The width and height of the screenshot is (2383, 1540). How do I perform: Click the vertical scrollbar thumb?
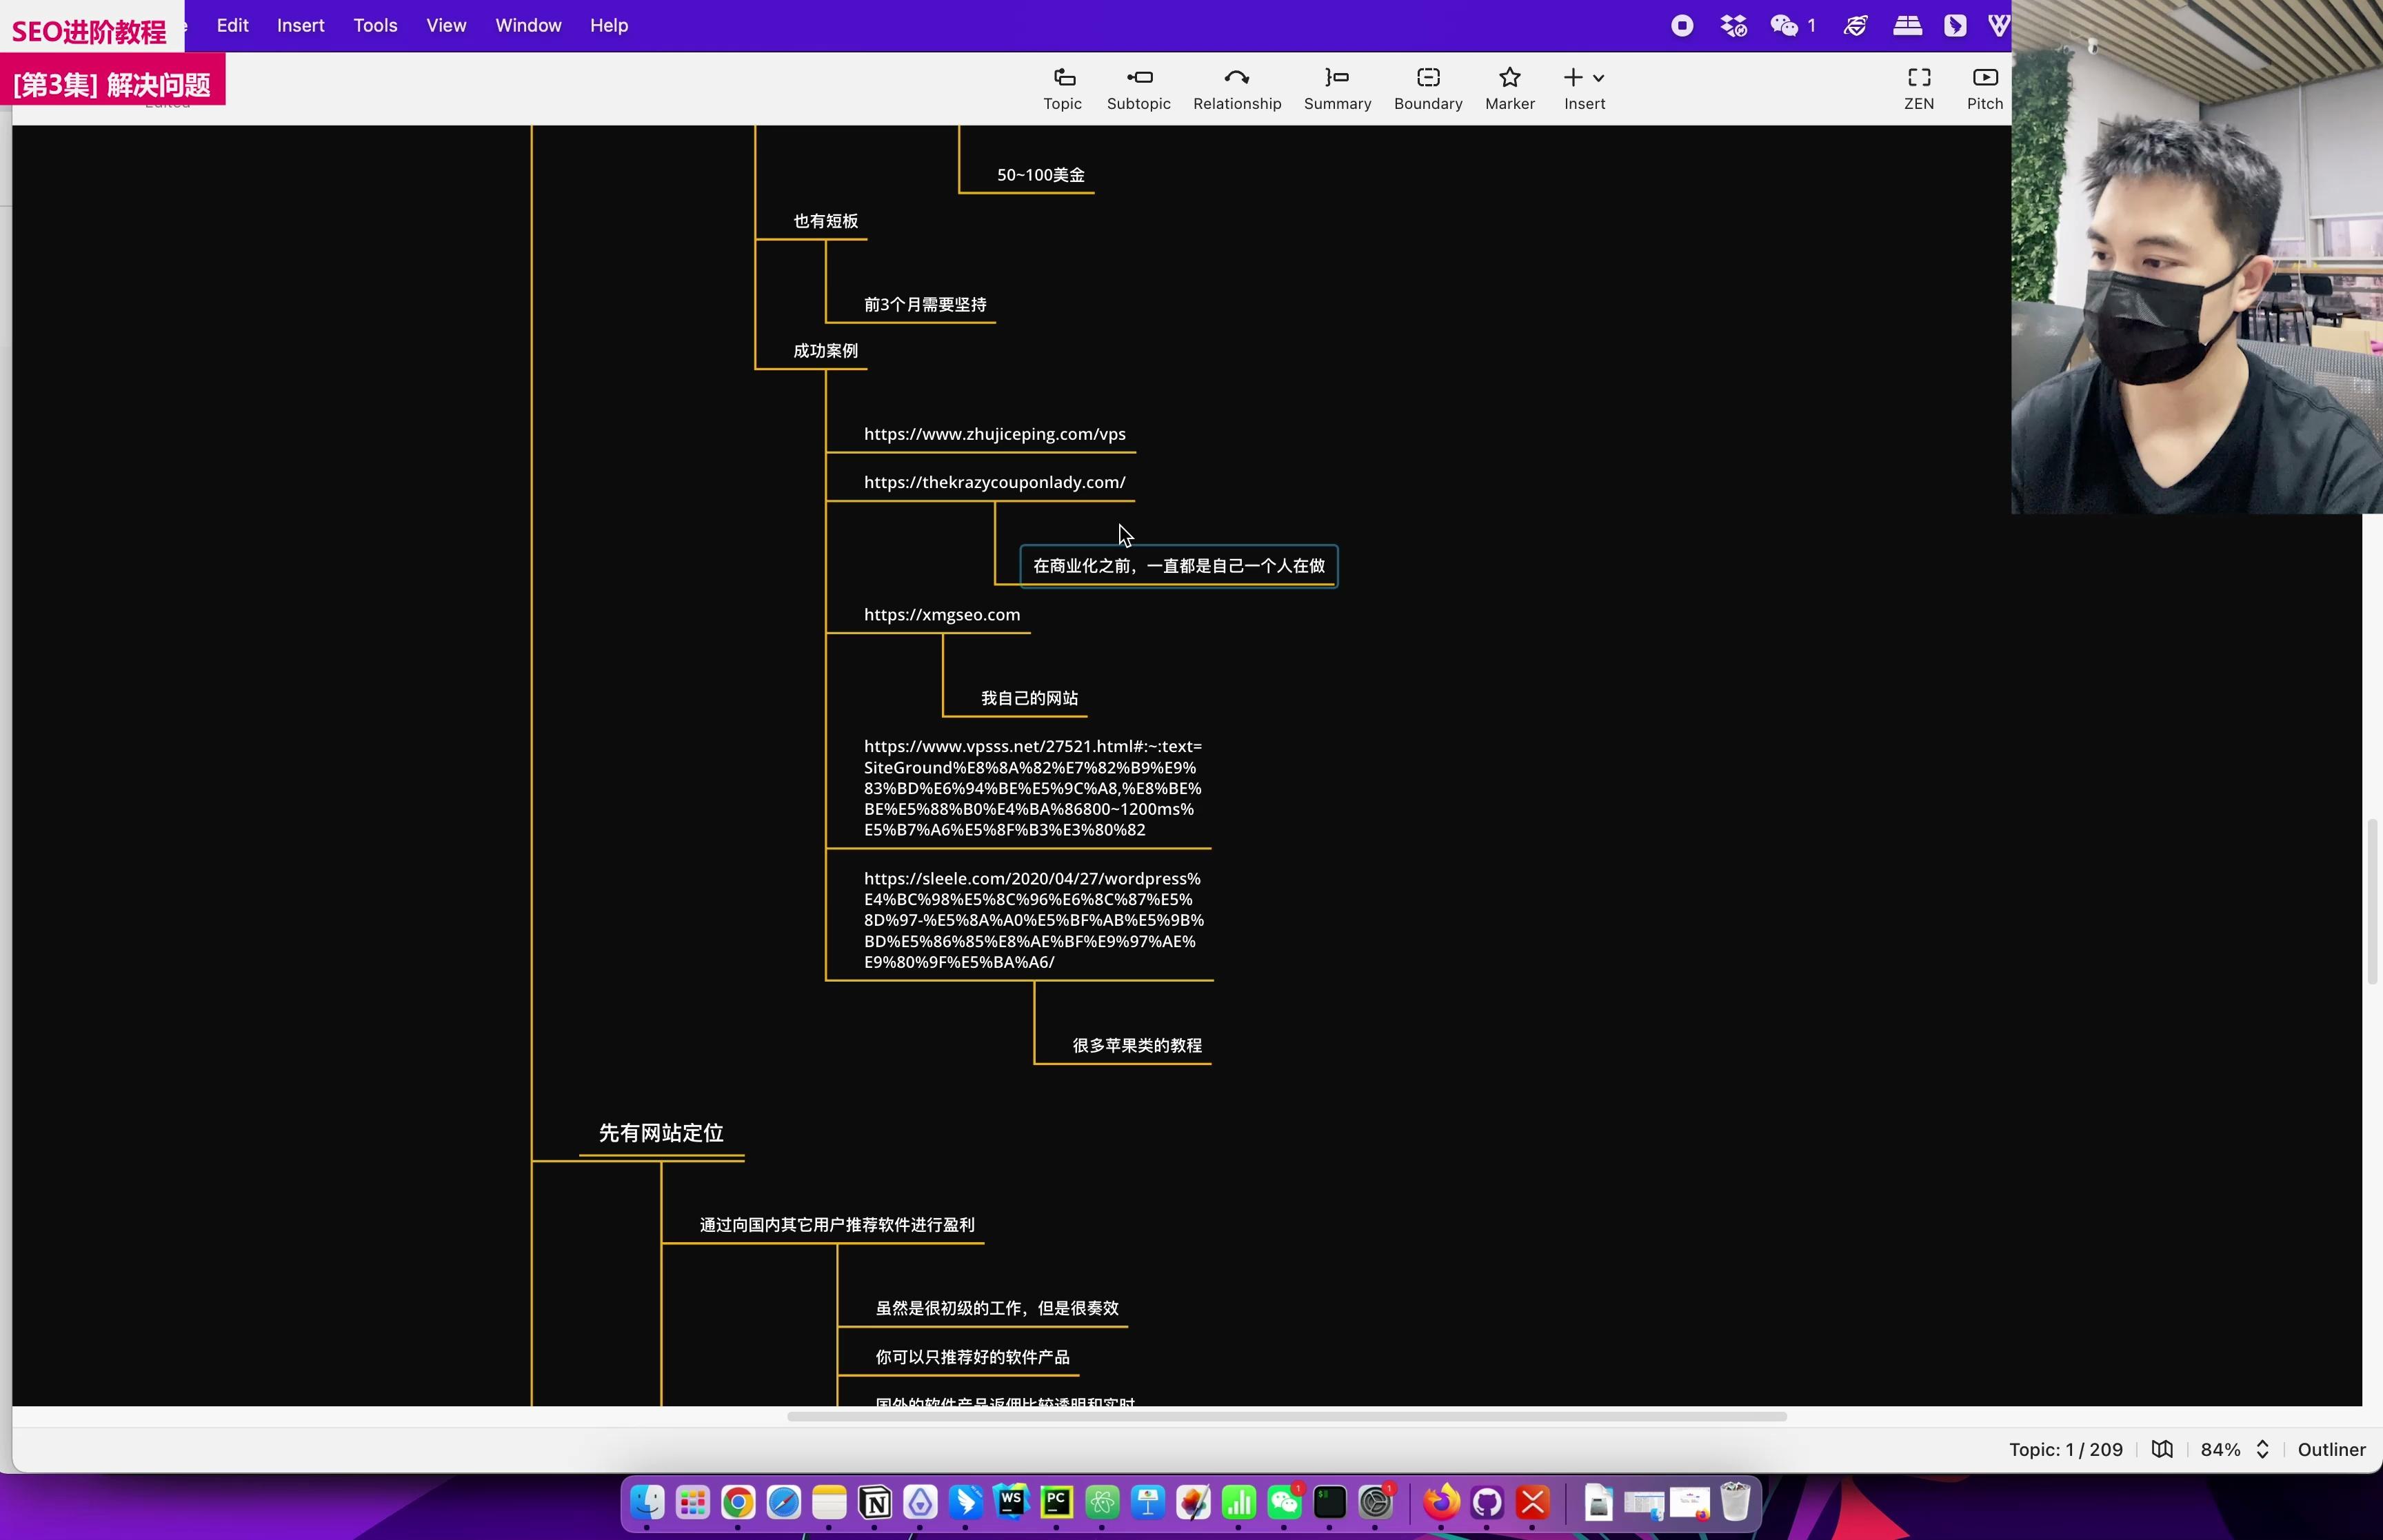2371,902
